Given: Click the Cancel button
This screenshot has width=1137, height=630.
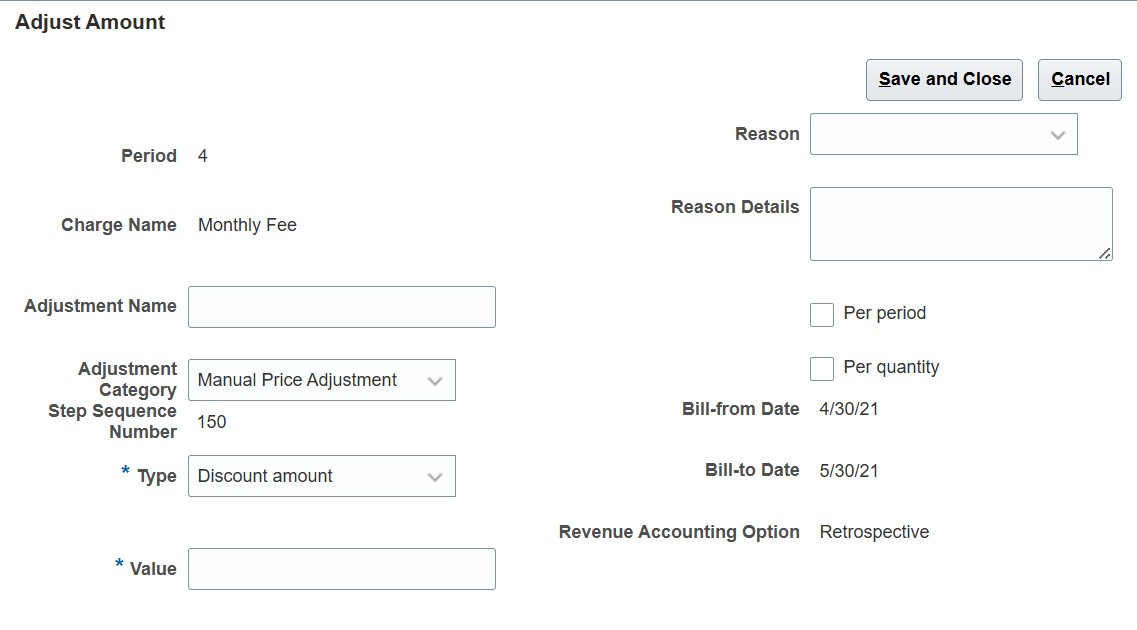Looking at the screenshot, I should coord(1080,79).
